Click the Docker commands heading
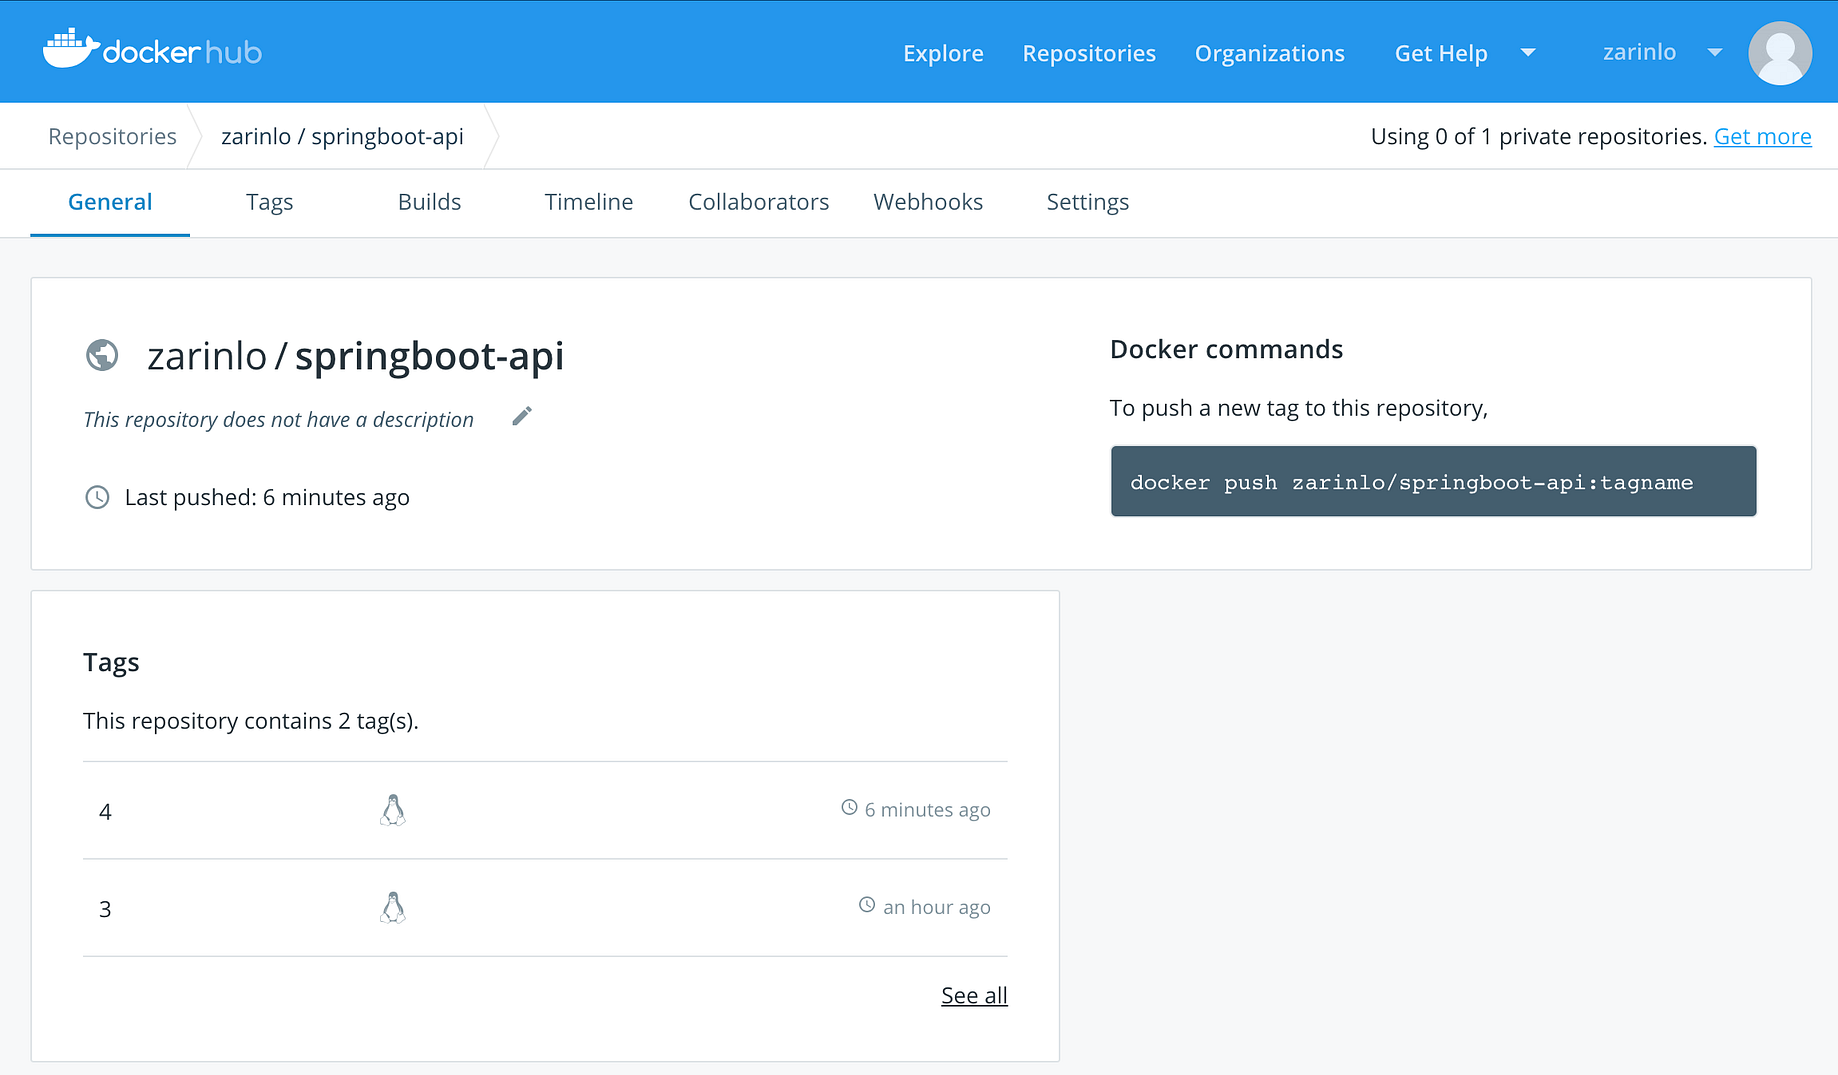This screenshot has height=1075, width=1838. point(1226,349)
